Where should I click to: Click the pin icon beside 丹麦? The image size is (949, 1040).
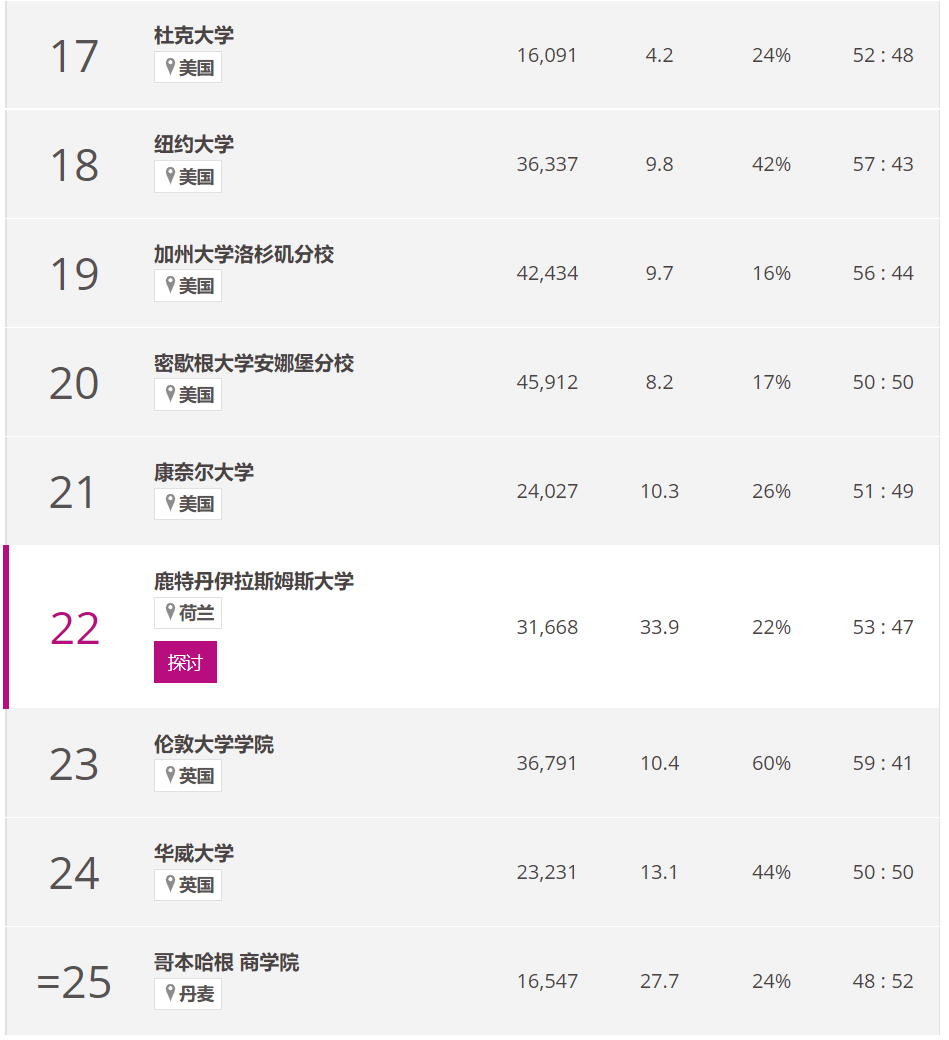tap(170, 994)
